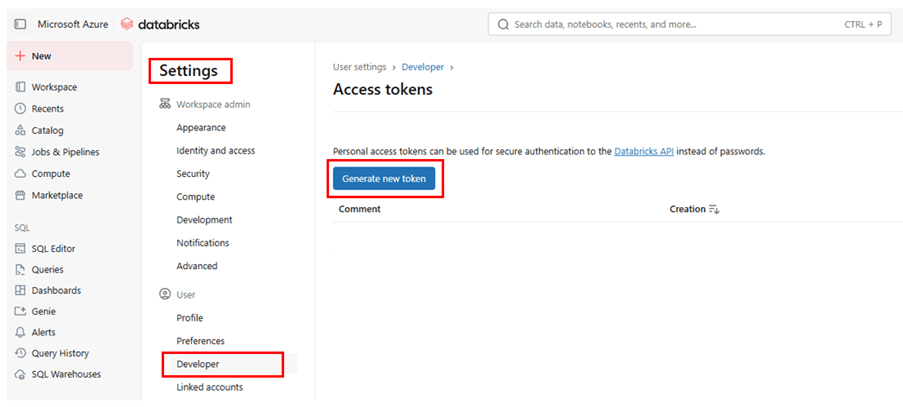This screenshot has width=903, height=407.
Task: Open Compute in main sidebar
Action: pyautogui.click(x=50, y=173)
